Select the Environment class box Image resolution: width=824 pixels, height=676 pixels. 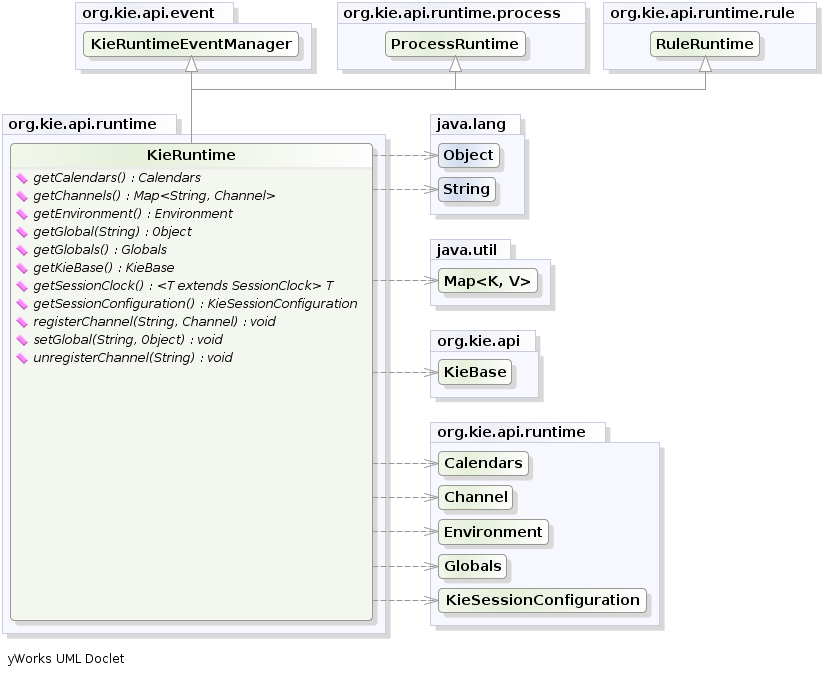493,532
